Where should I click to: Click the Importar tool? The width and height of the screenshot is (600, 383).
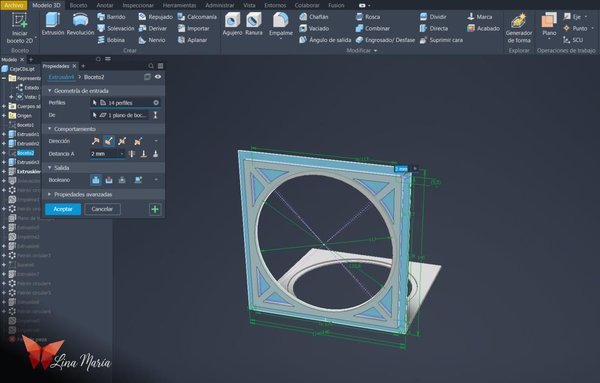[193, 28]
